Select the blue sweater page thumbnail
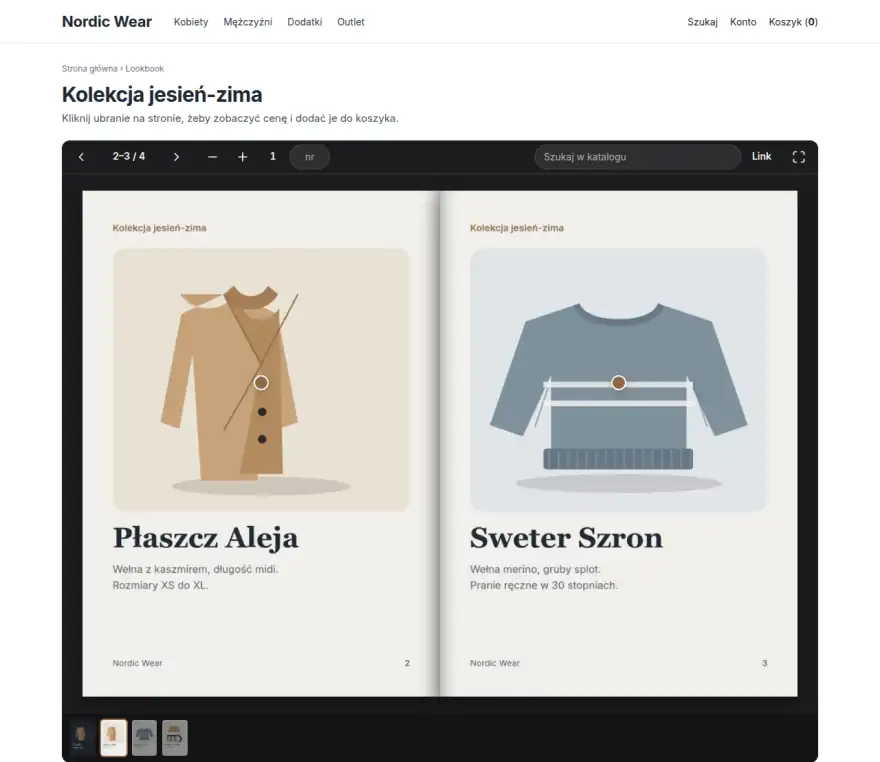The width and height of the screenshot is (880, 762). [144, 737]
